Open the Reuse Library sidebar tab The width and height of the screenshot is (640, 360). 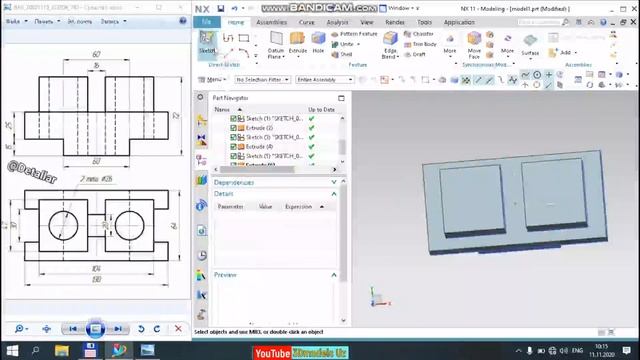pos(202,180)
